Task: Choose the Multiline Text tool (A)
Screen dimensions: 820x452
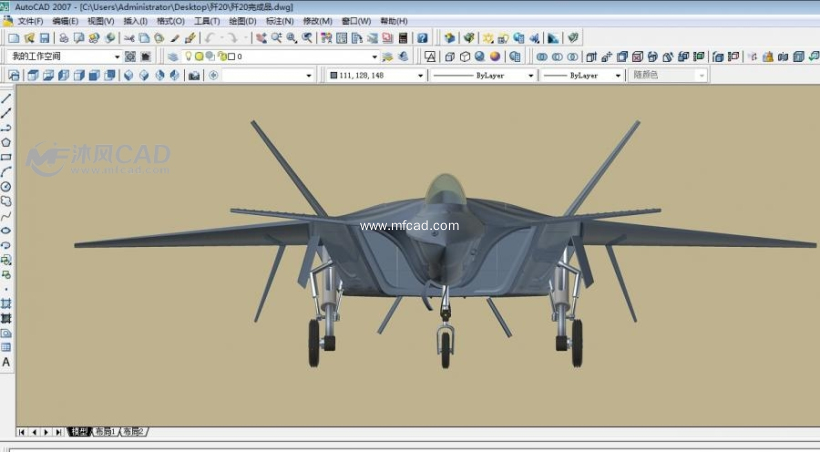Action: click(x=6, y=362)
